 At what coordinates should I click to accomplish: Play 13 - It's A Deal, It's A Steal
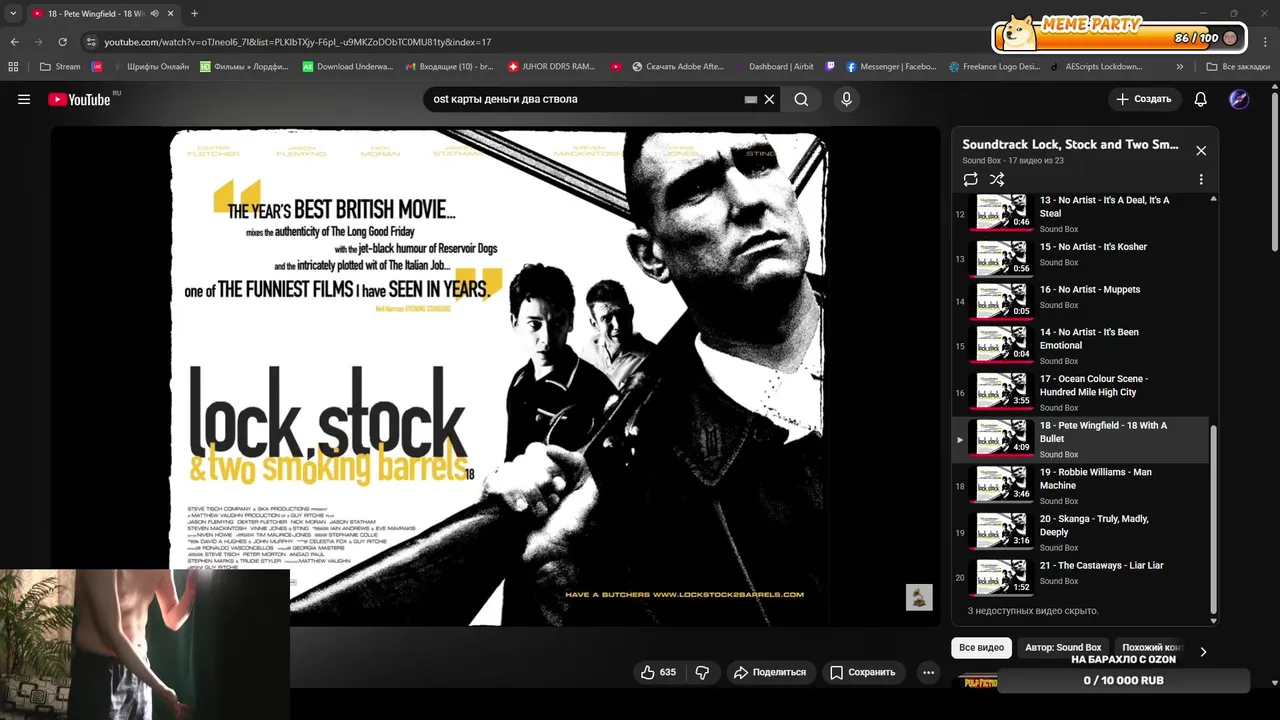pos(1081,213)
